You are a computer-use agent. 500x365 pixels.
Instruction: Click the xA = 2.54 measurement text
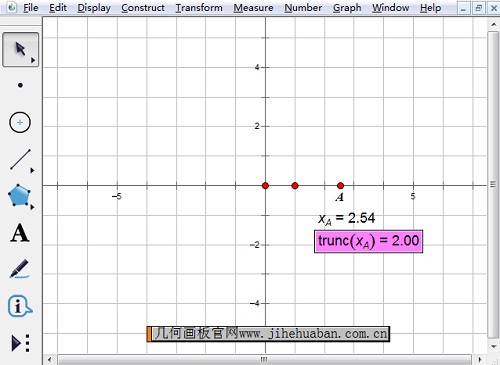click(x=347, y=219)
